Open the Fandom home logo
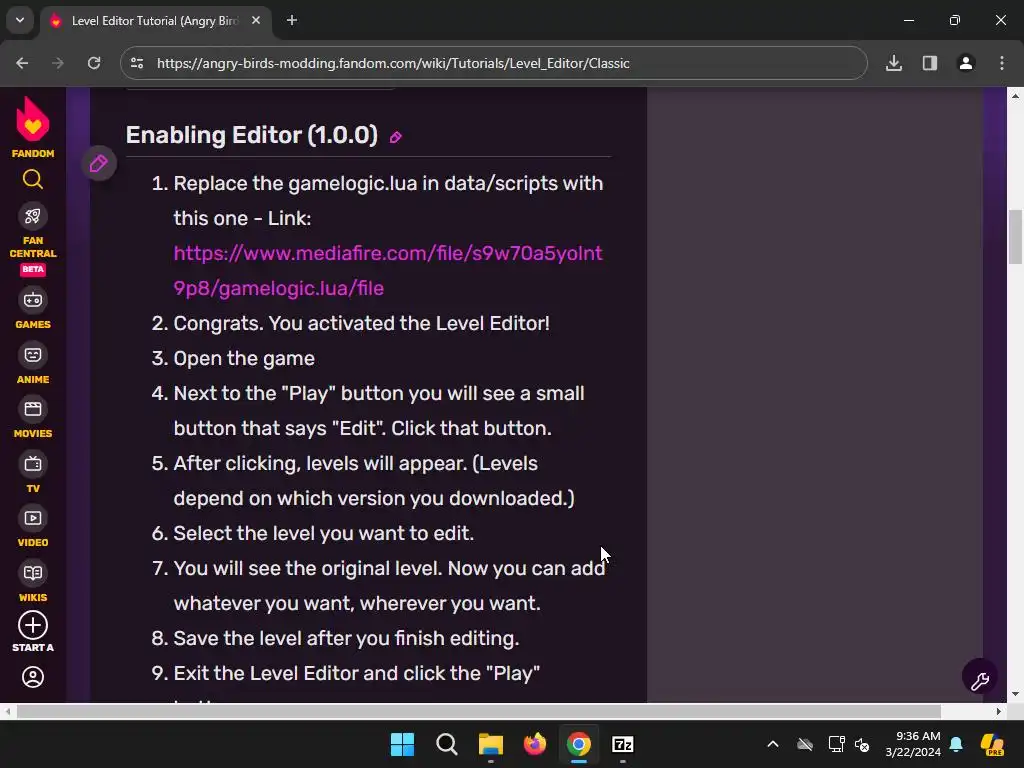Image resolution: width=1024 pixels, height=768 pixels. 33,127
